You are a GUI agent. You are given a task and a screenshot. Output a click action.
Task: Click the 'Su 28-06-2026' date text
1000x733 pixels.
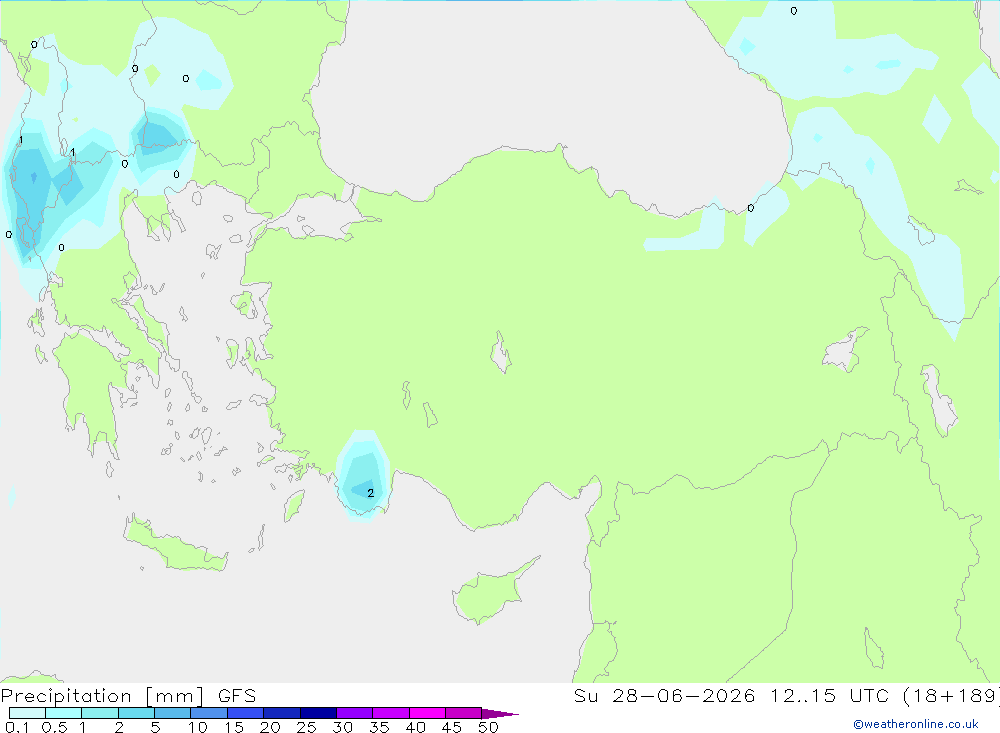(665, 696)
